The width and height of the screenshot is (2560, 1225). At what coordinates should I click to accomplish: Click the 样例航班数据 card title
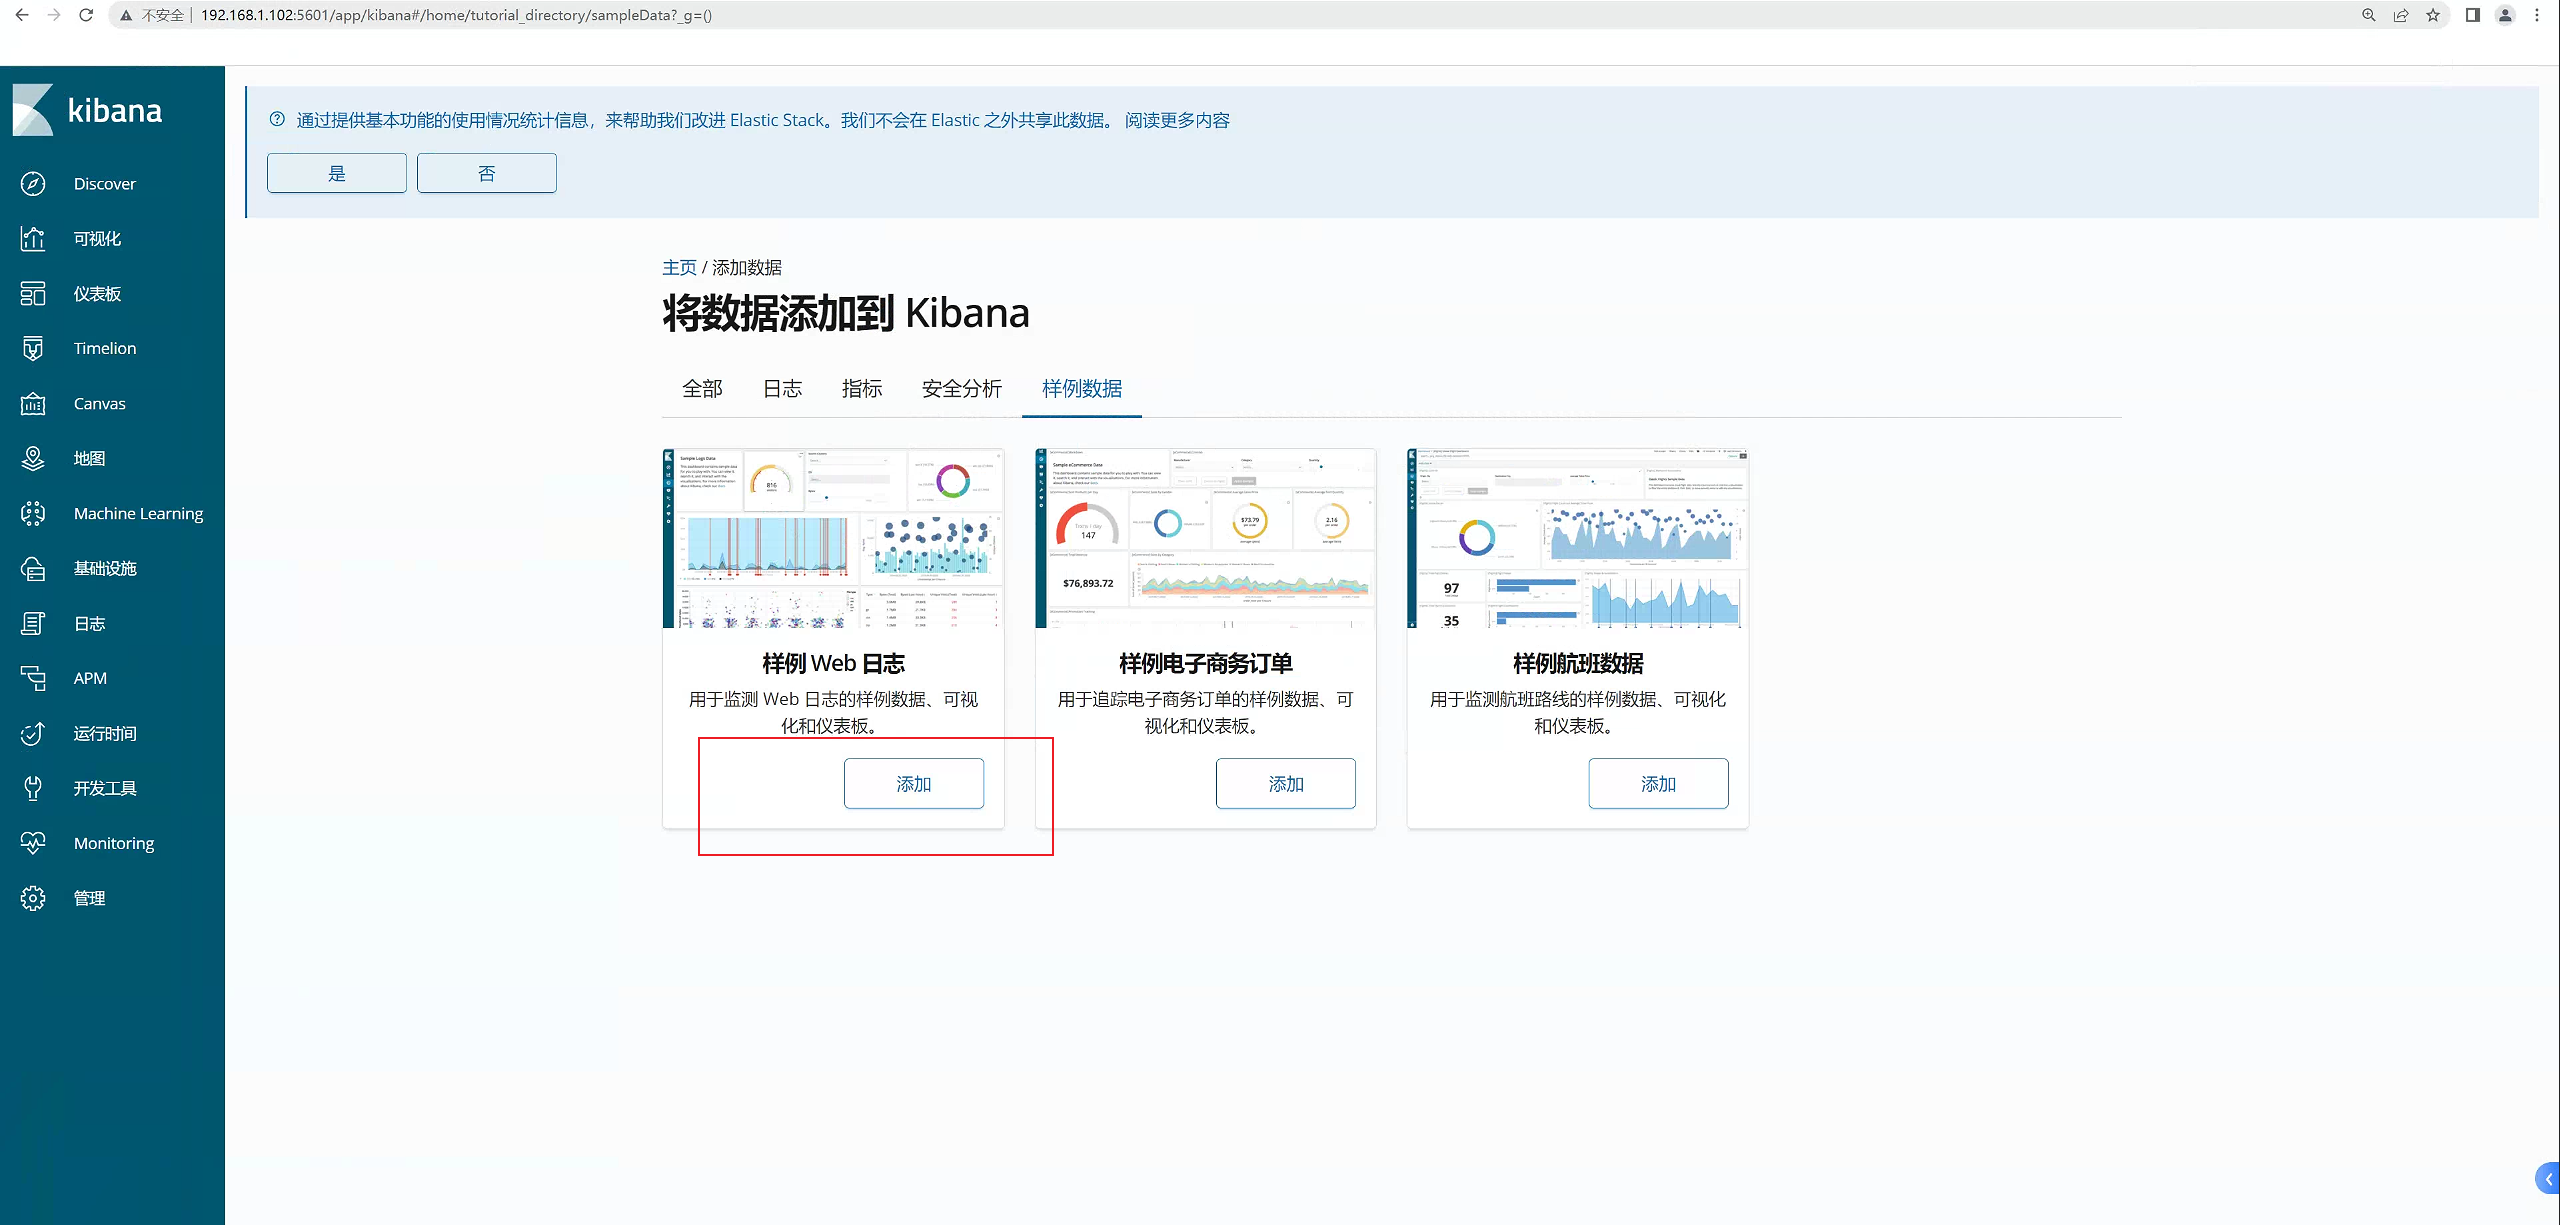click(x=1578, y=664)
